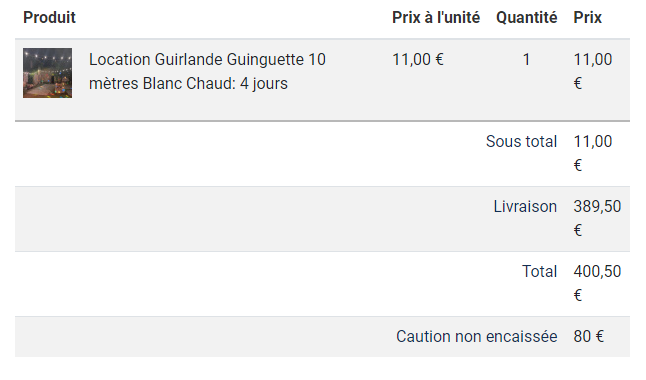Image resolution: width=646 pixels, height=380 pixels.
Task: Open the Guirlande Guinguette product thumbnail
Action: [x=47, y=73]
